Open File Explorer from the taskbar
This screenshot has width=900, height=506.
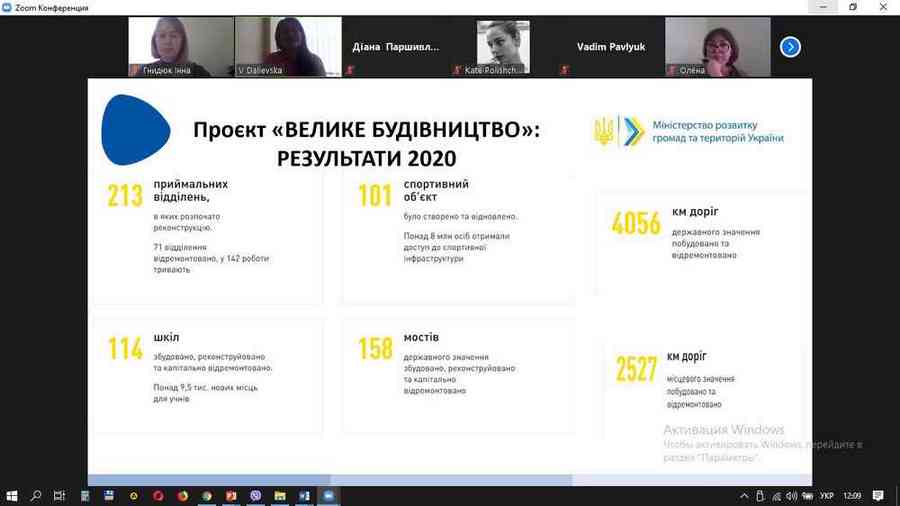point(280,495)
